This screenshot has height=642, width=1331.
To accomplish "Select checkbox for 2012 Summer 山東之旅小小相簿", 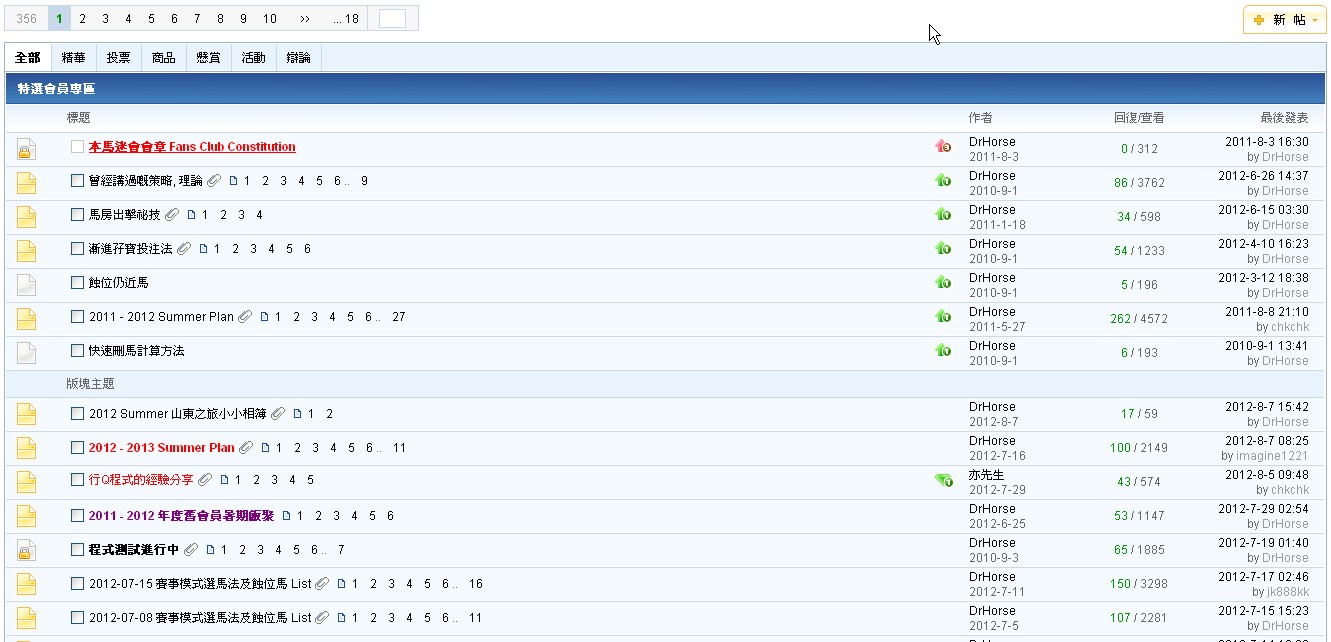I will pyautogui.click(x=77, y=414).
